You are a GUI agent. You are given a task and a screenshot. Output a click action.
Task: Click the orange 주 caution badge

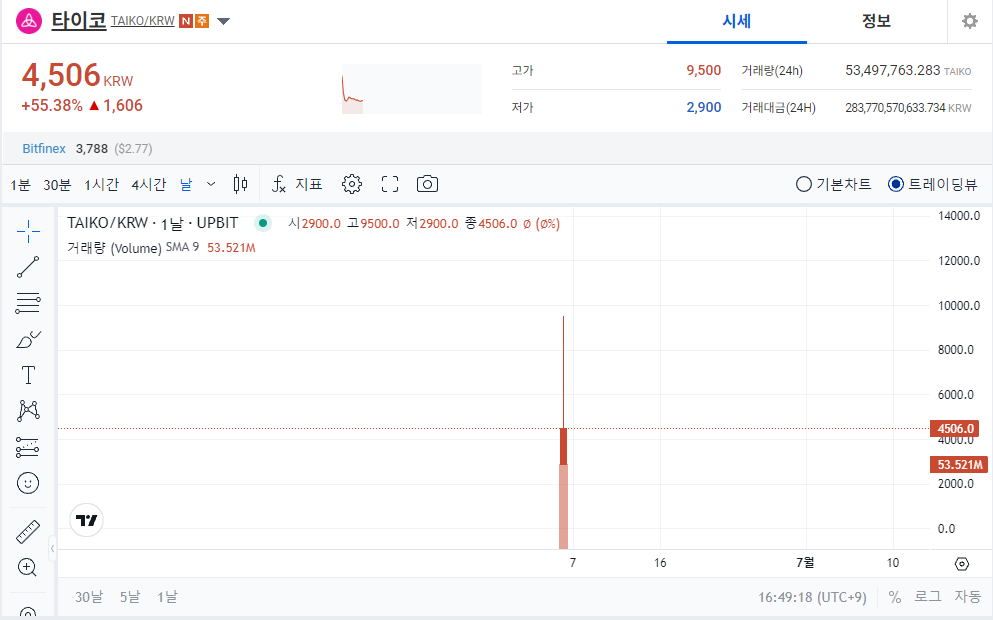pyautogui.click(x=201, y=21)
